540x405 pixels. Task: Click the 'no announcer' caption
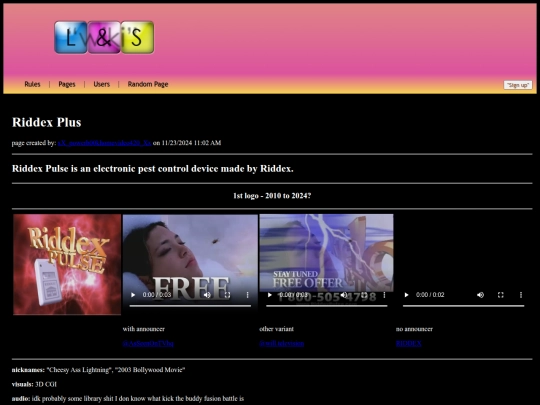pyautogui.click(x=414, y=329)
